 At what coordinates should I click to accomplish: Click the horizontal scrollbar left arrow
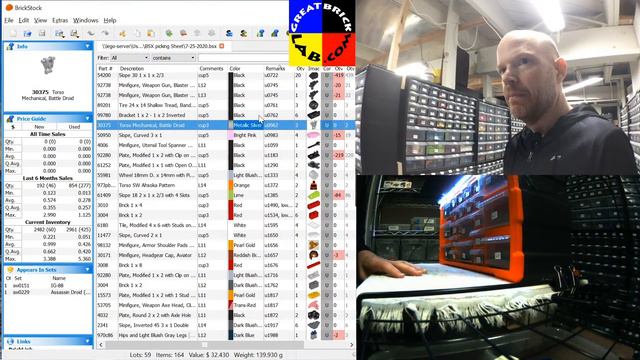coord(101,345)
